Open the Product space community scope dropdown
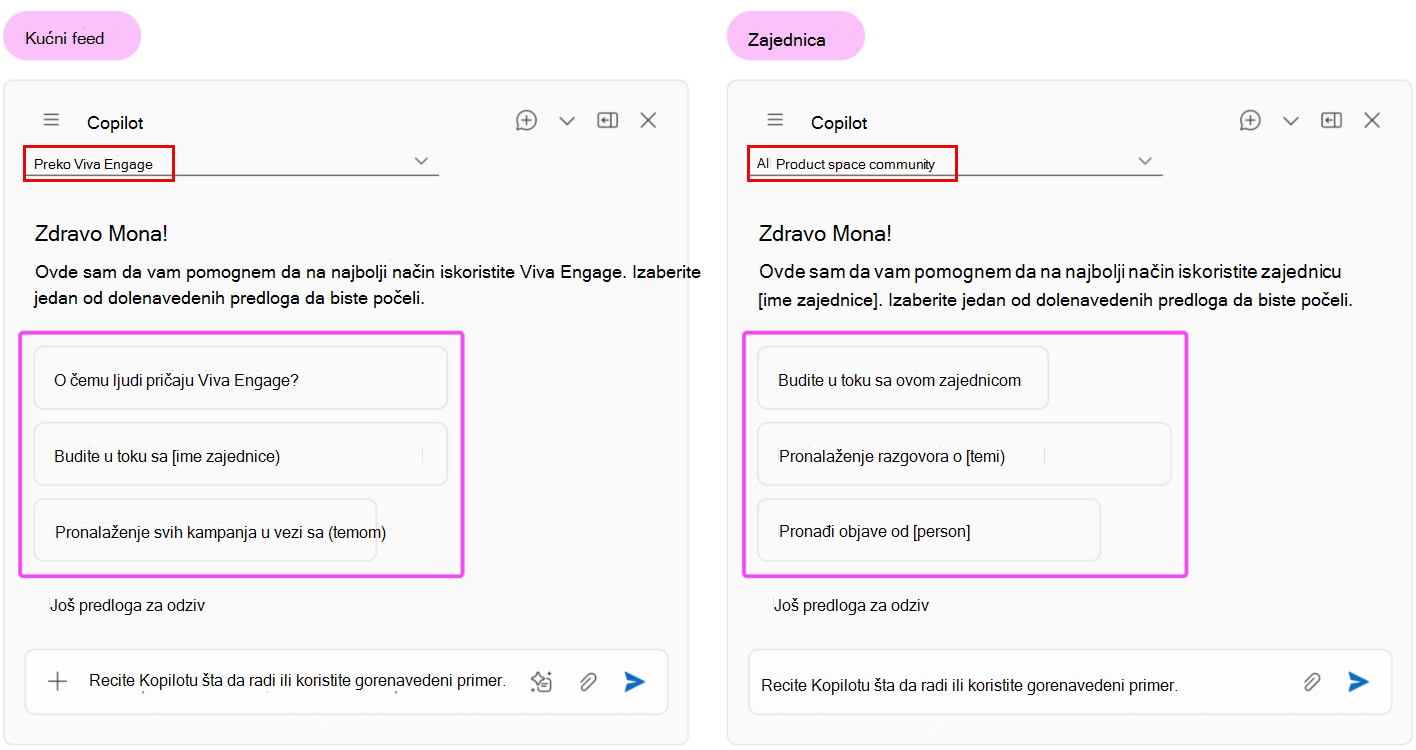The image size is (1416, 750). tap(956, 163)
